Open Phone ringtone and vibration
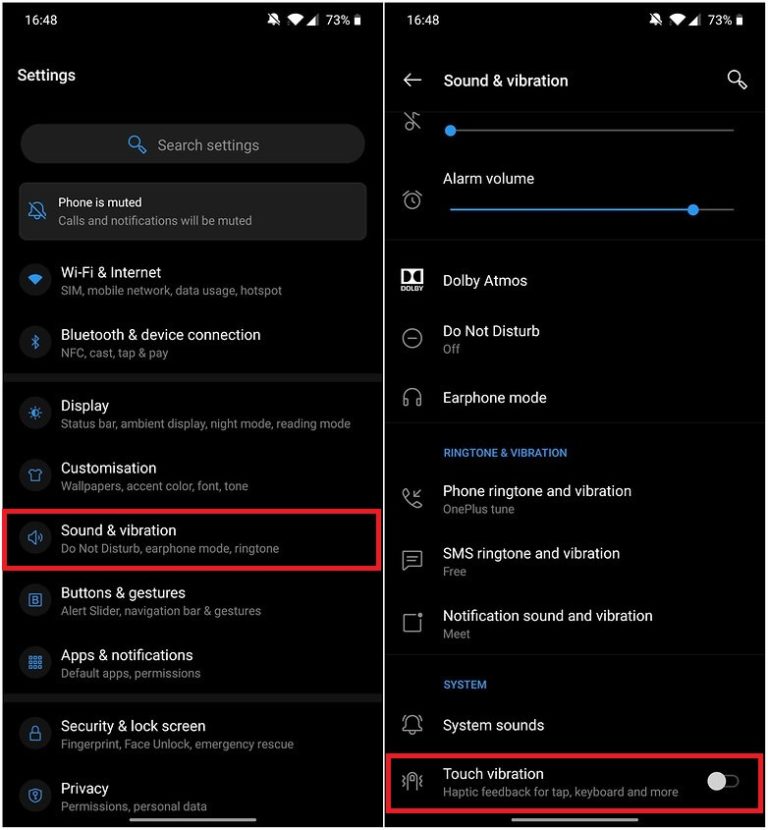 pyautogui.click(x=574, y=499)
